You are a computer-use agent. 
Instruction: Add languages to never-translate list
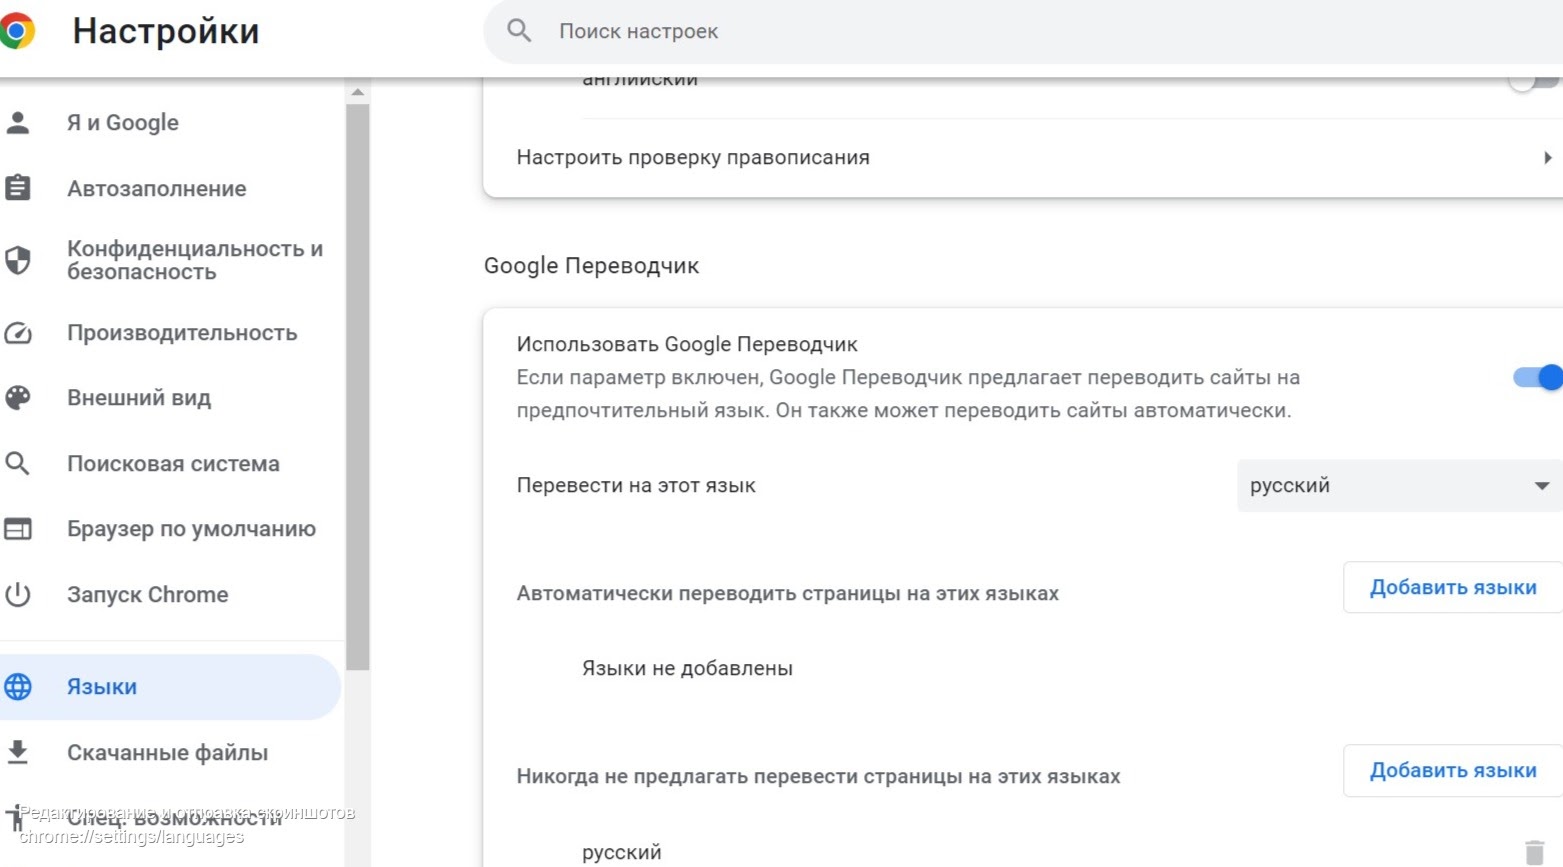pyautogui.click(x=1453, y=770)
